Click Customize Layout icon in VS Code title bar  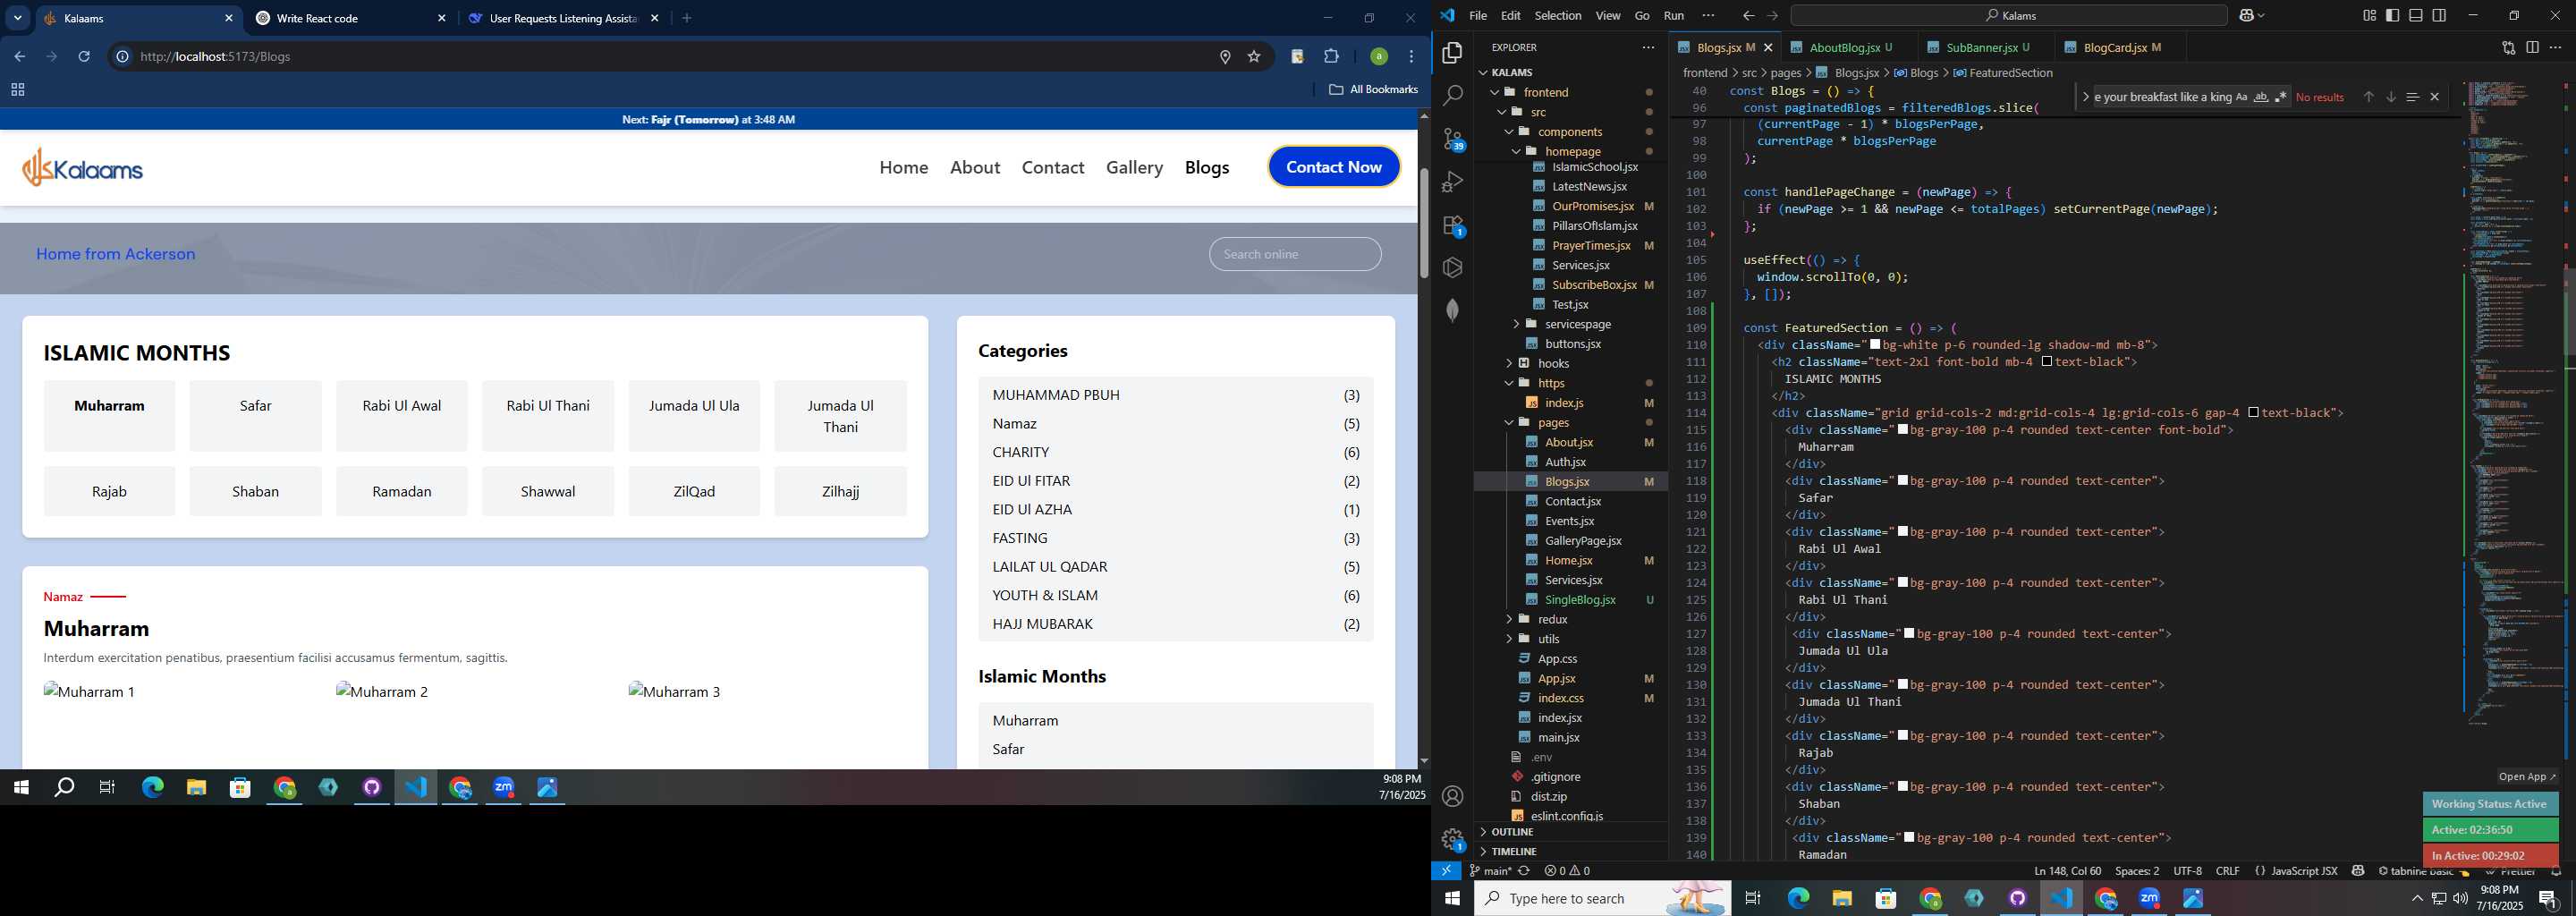[x=2369, y=16]
